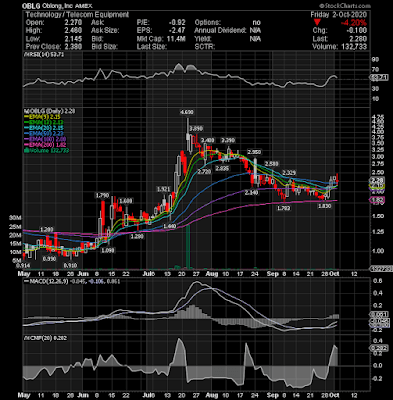Image resolution: width=393 pixels, height=400 pixels.
Task: Click the Prev Close value 2.380
Action: (72, 47)
